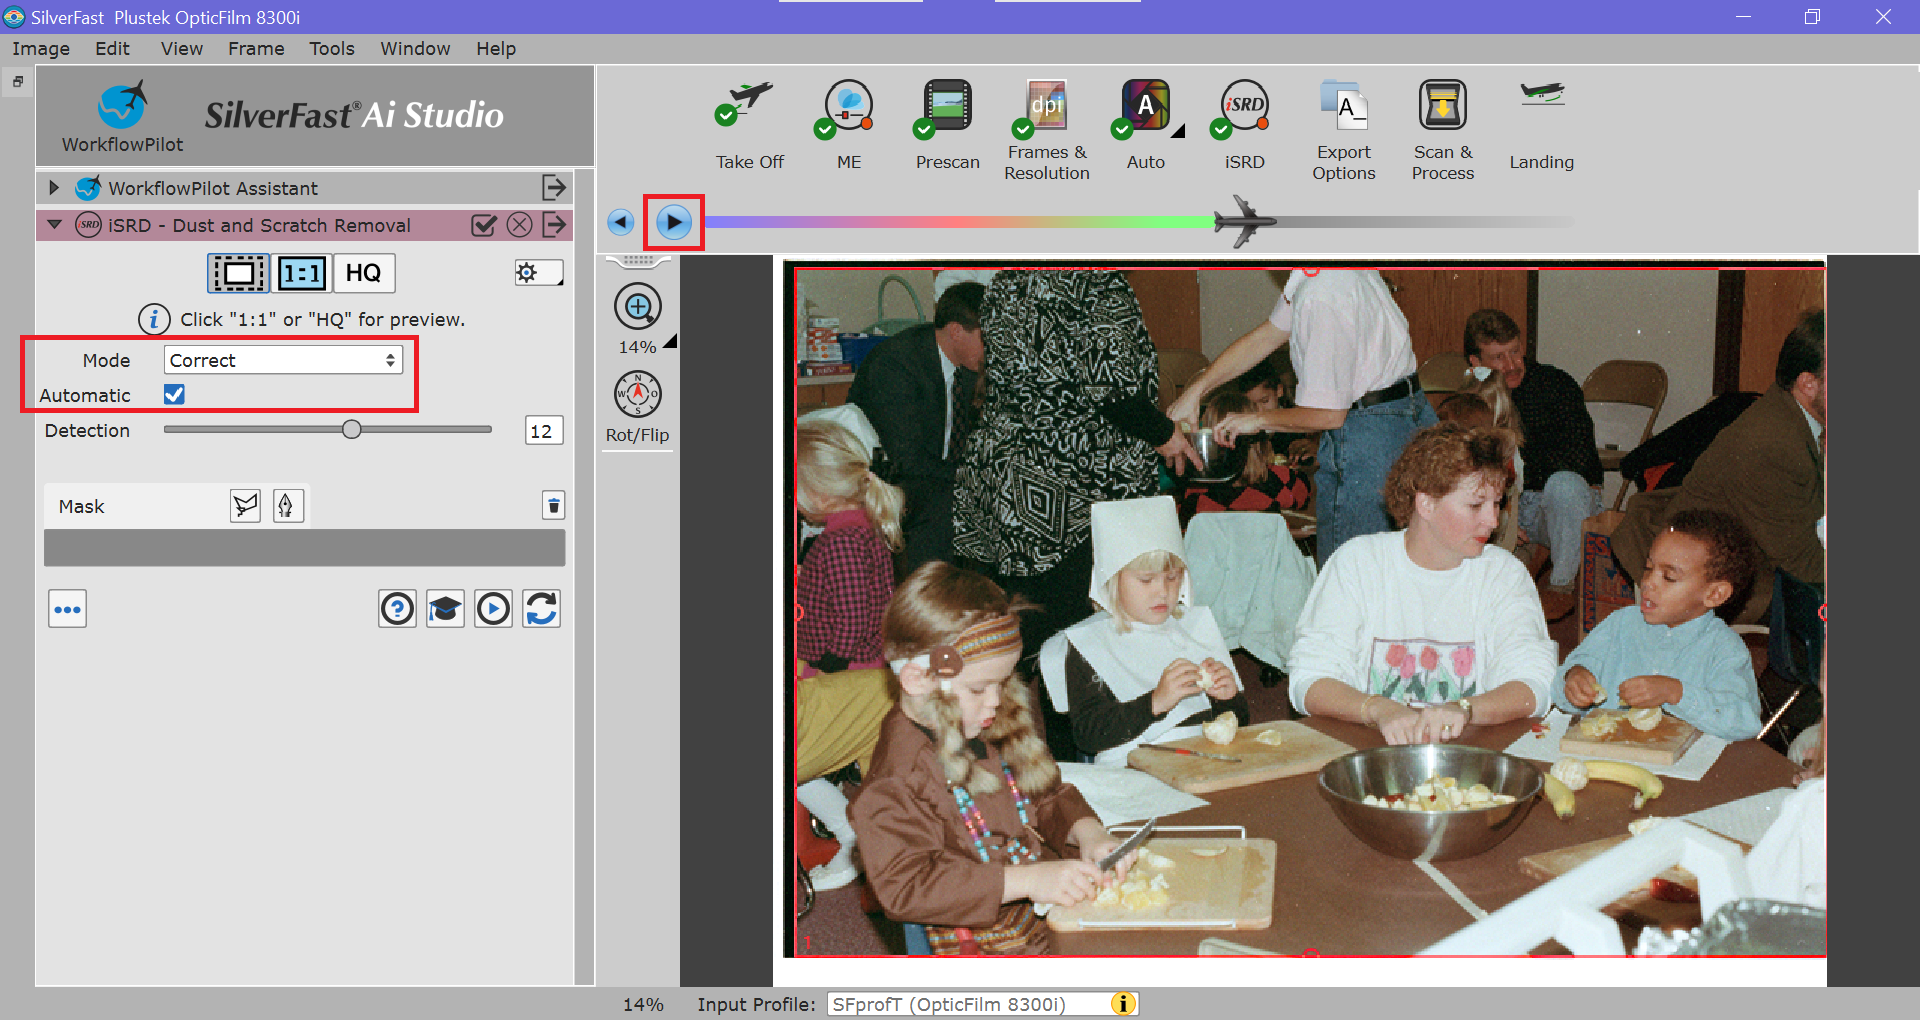Open the Edit menu
Screen dimensions: 1920x1020
[112, 49]
